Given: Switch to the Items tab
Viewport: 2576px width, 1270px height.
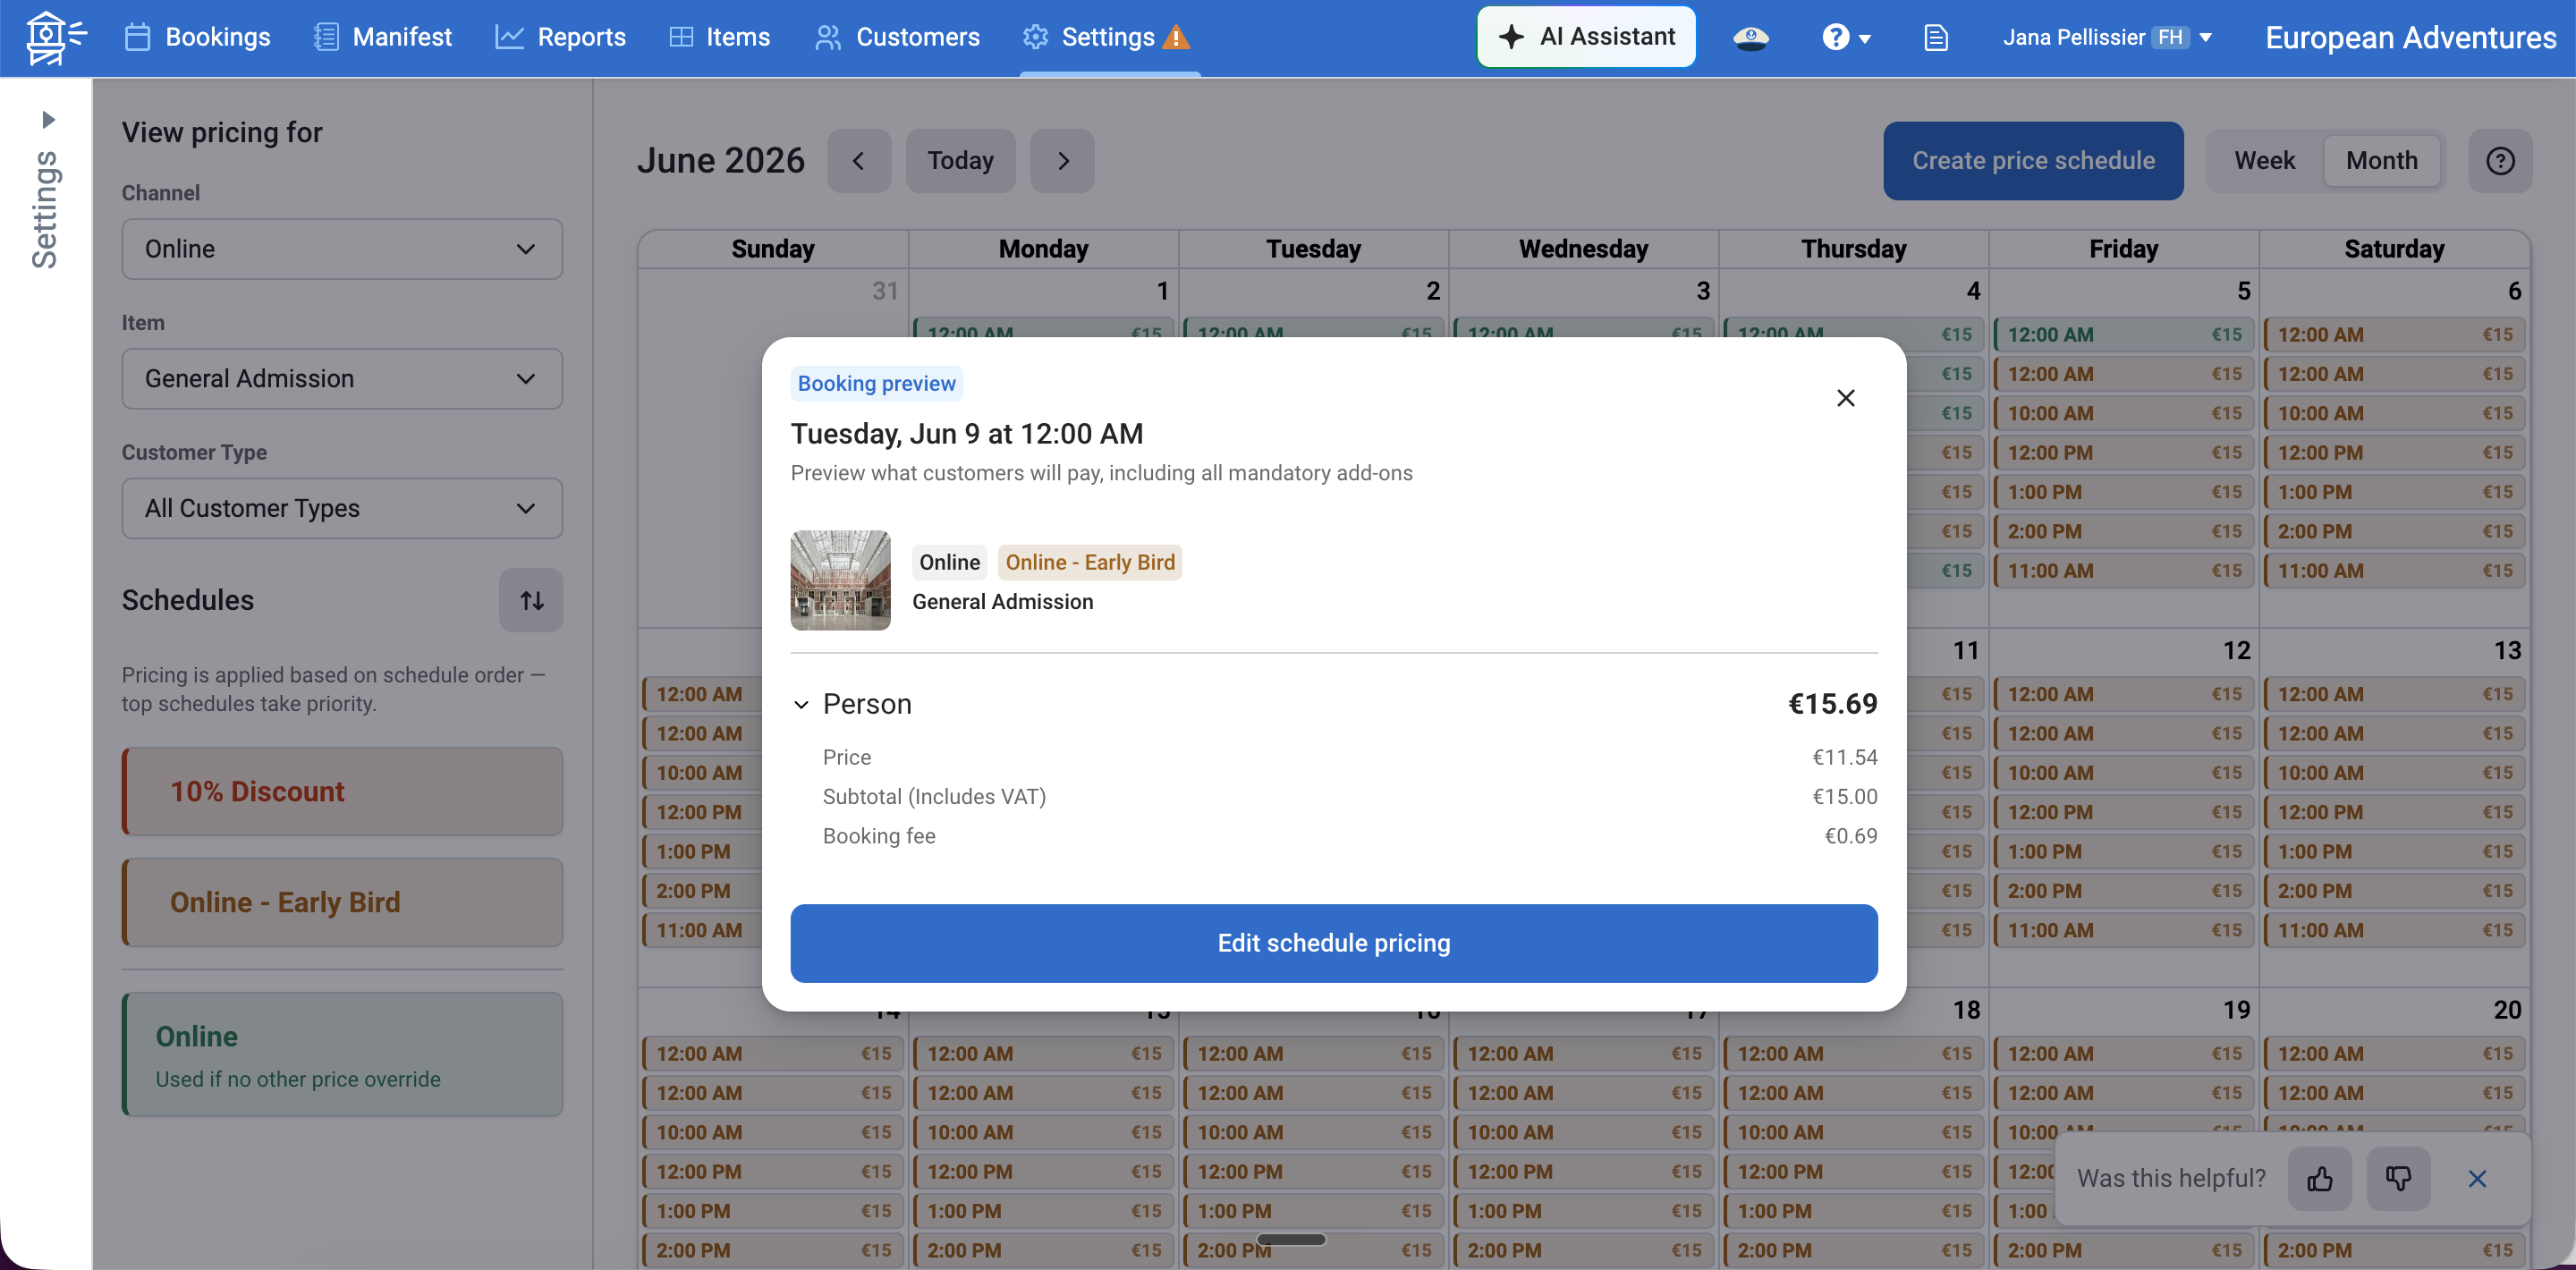Looking at the screenshot, I should (x=719, y=37).
